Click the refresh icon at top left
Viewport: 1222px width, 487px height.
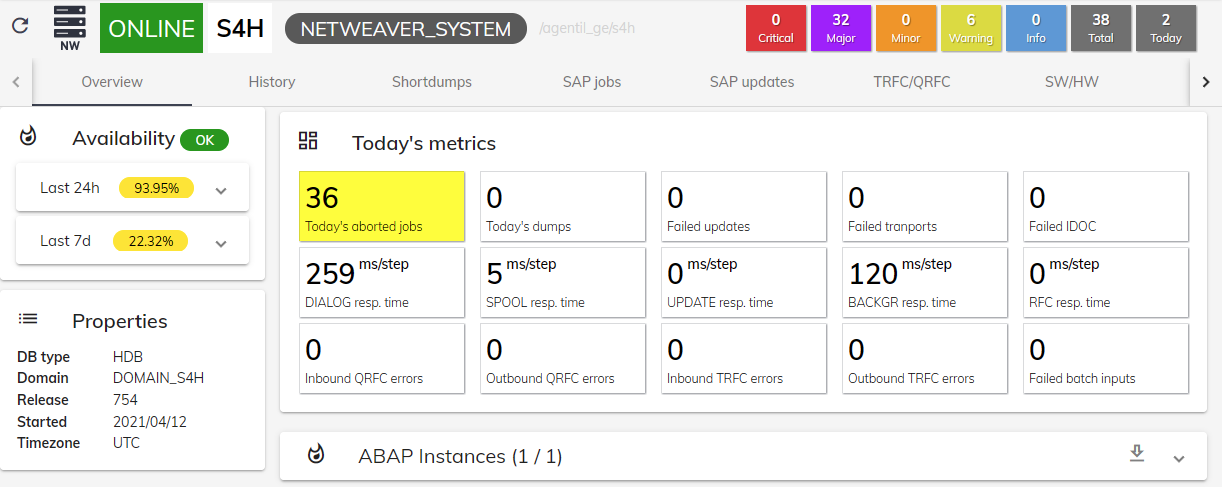pos(20,27)
